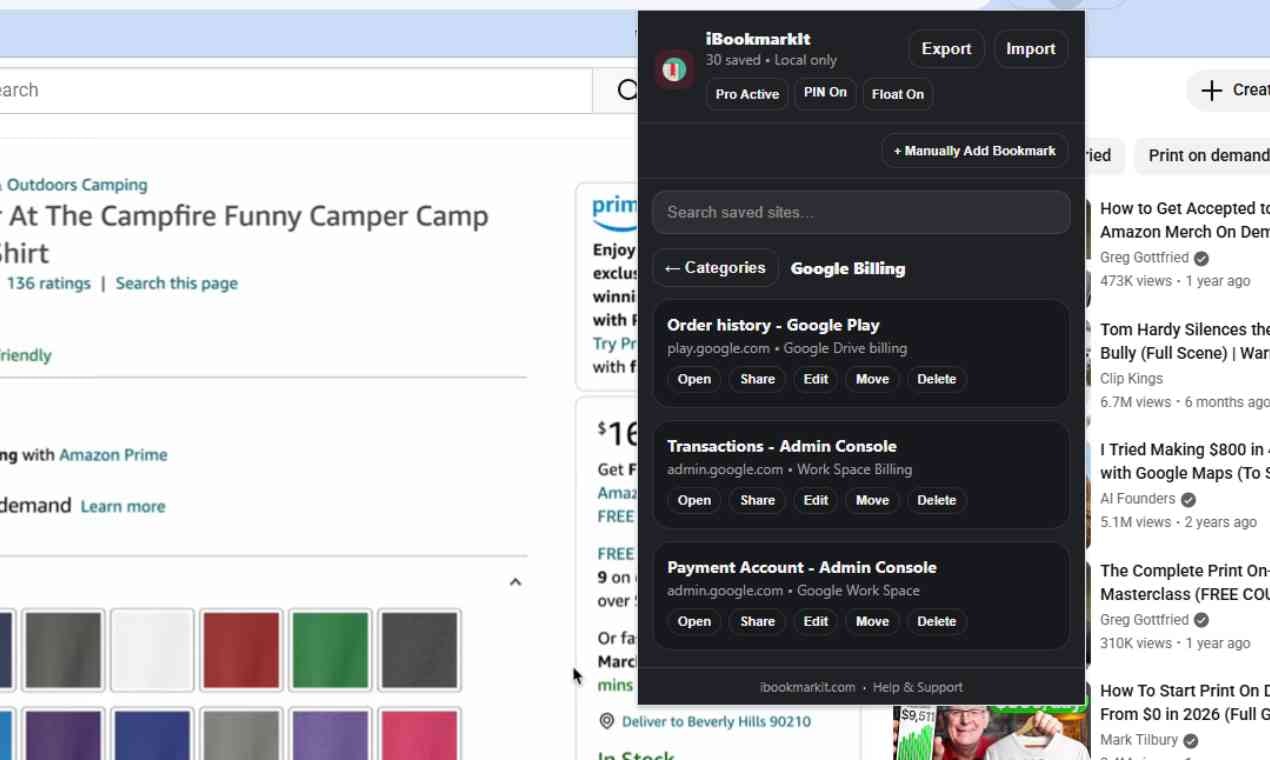Image resolution: width=1270 pixels, height=760 pixels.
Task: Click Mark Tilbury's verified checkmark
Action: pos(1189,740)
